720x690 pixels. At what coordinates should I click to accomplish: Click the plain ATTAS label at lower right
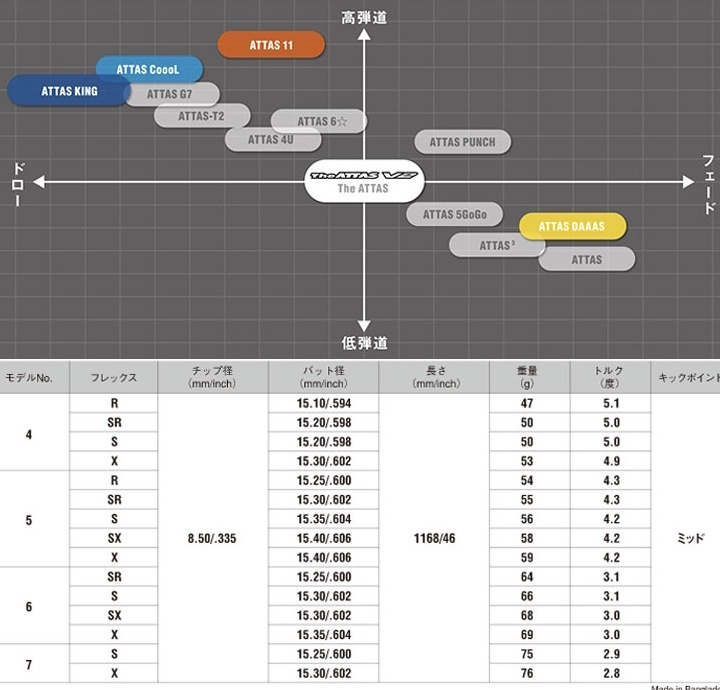point(587,259)
